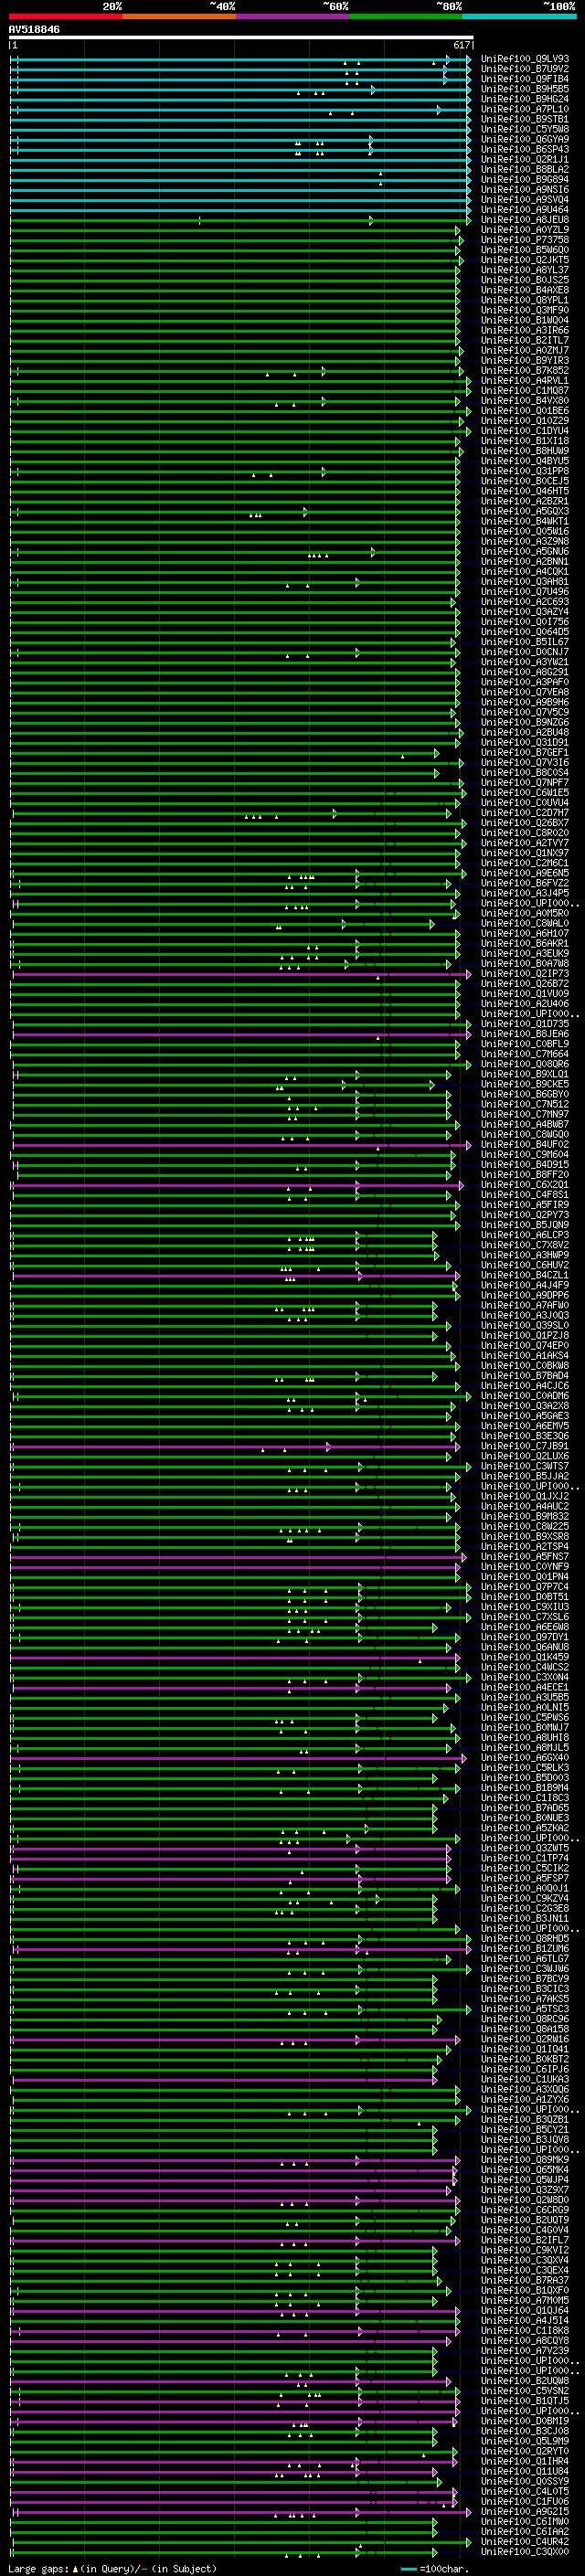
Task: Select hit label UniRef100_Q9LV93
Action: pos(525,59)
